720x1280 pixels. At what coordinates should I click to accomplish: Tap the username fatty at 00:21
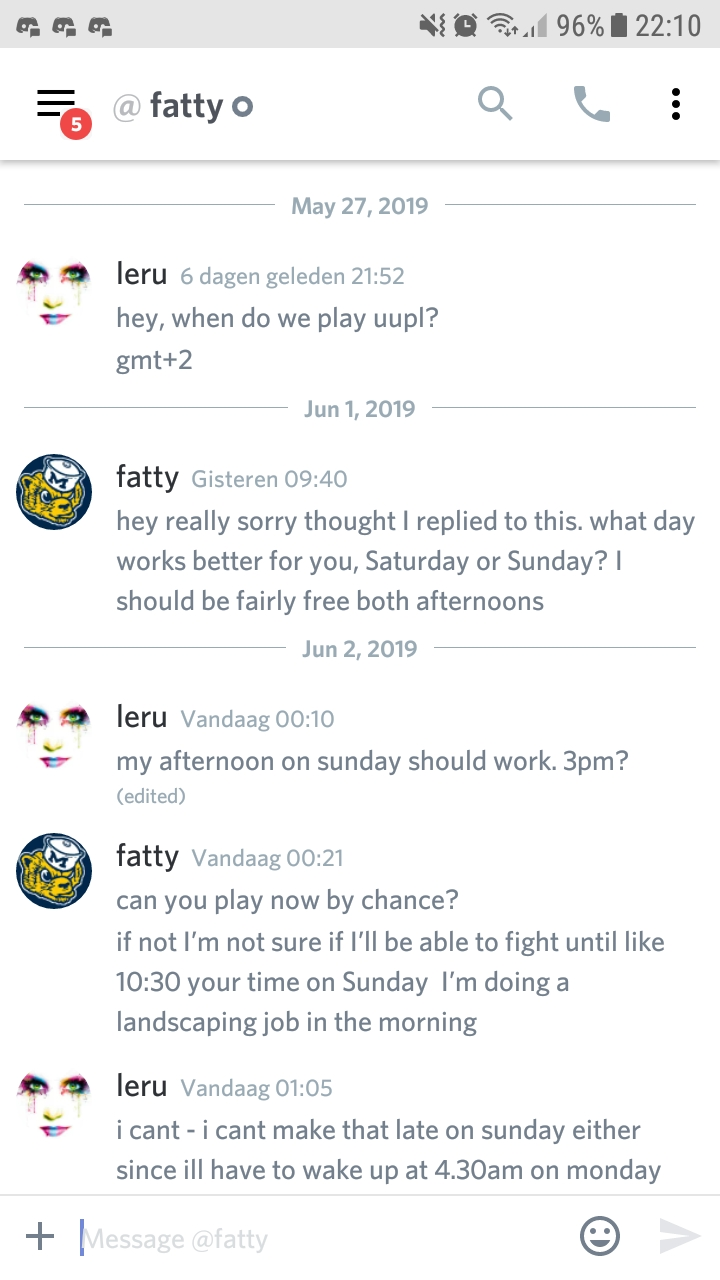pos(147,856)
